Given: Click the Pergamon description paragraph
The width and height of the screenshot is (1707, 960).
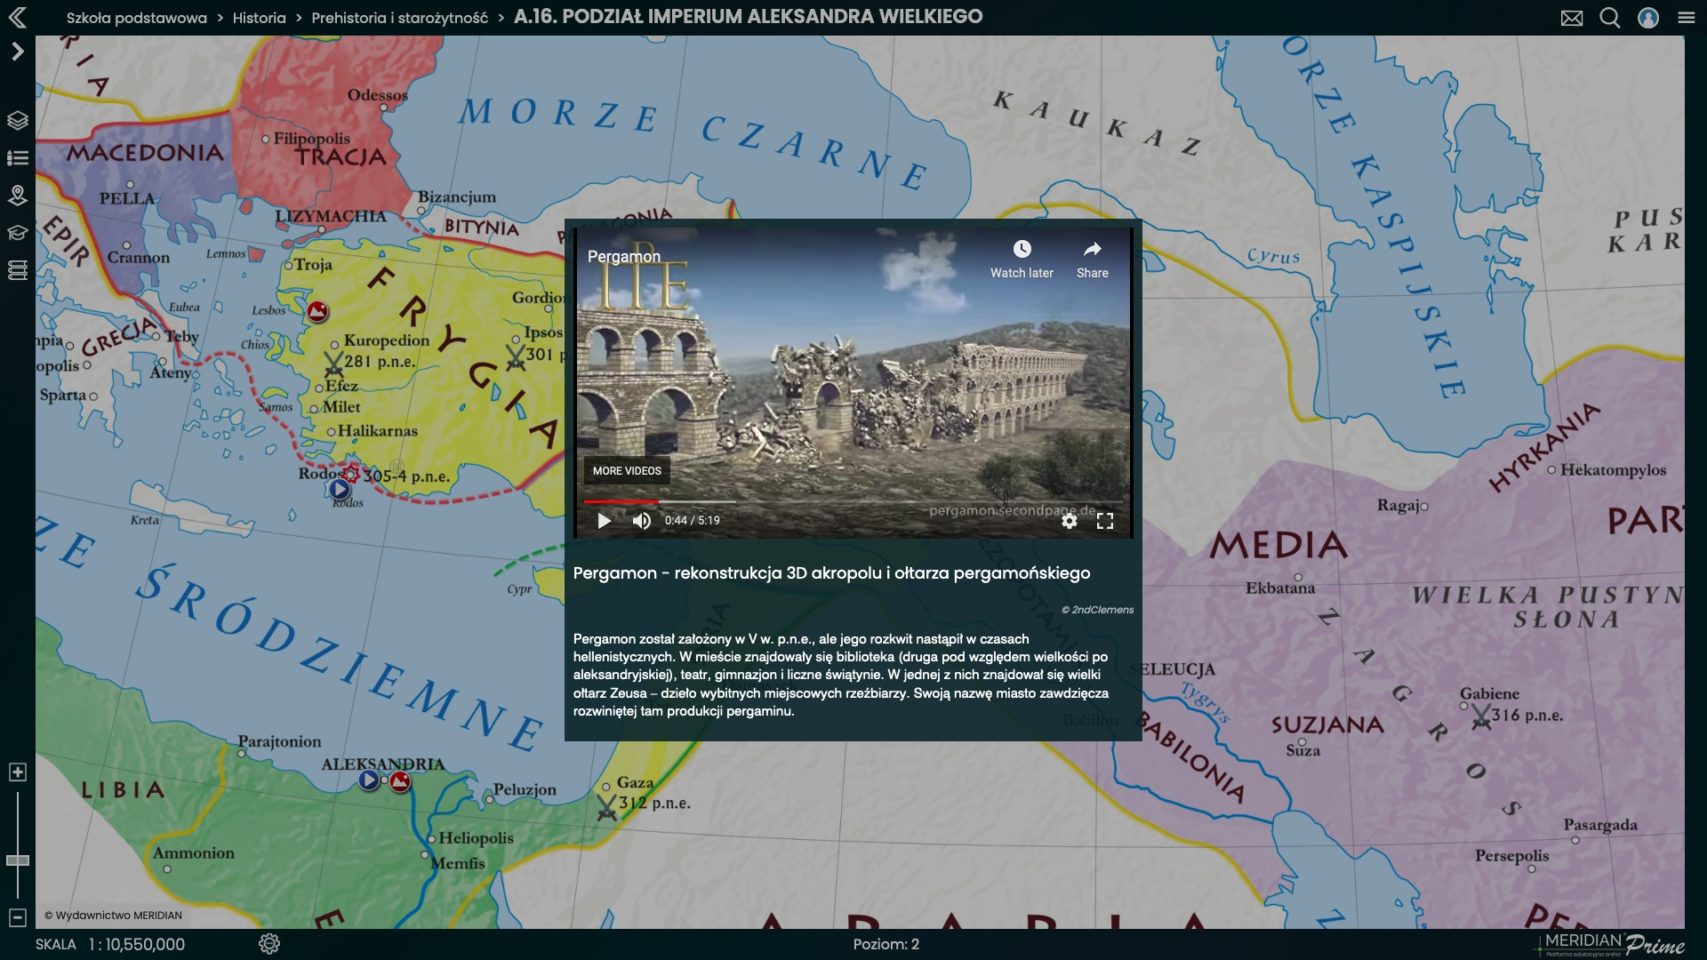Looking at the screenshot, I should point(841,675).
